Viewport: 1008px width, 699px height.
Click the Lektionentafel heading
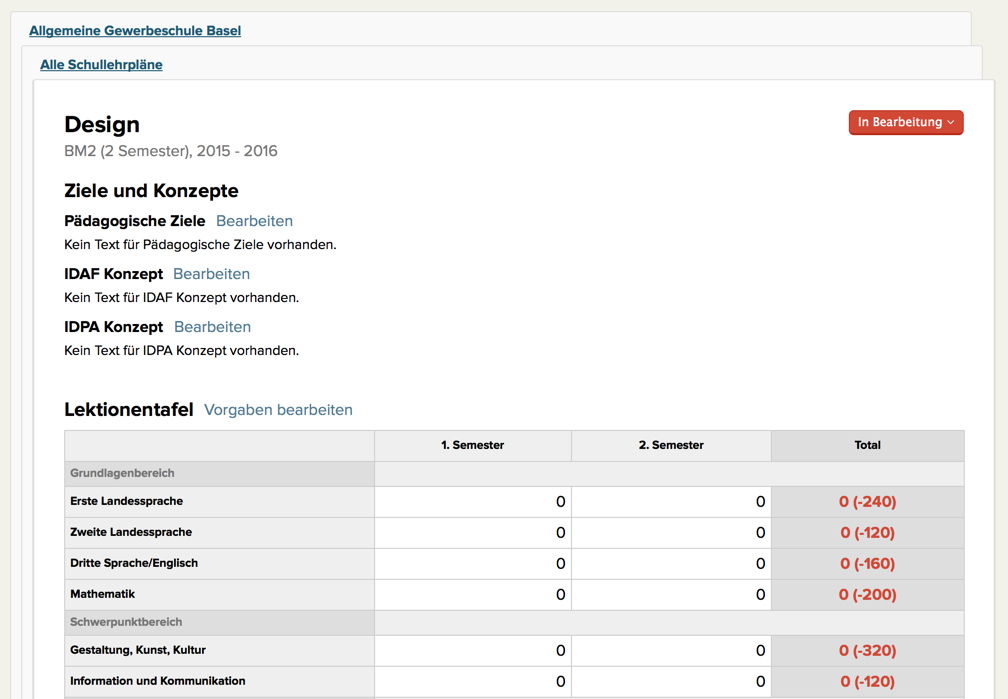tap(129, 410)
